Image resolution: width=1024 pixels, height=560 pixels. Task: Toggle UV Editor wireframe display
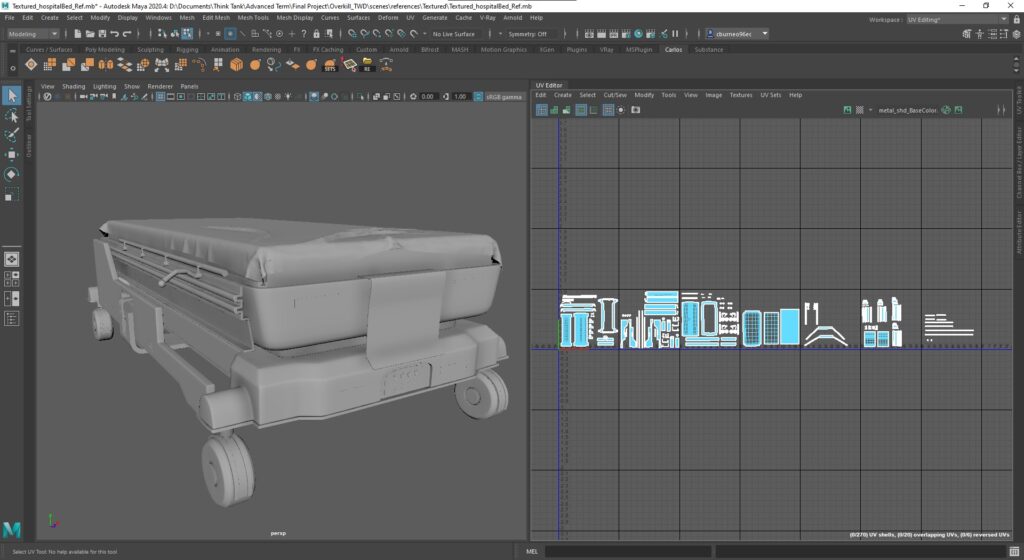click(541, 110)
